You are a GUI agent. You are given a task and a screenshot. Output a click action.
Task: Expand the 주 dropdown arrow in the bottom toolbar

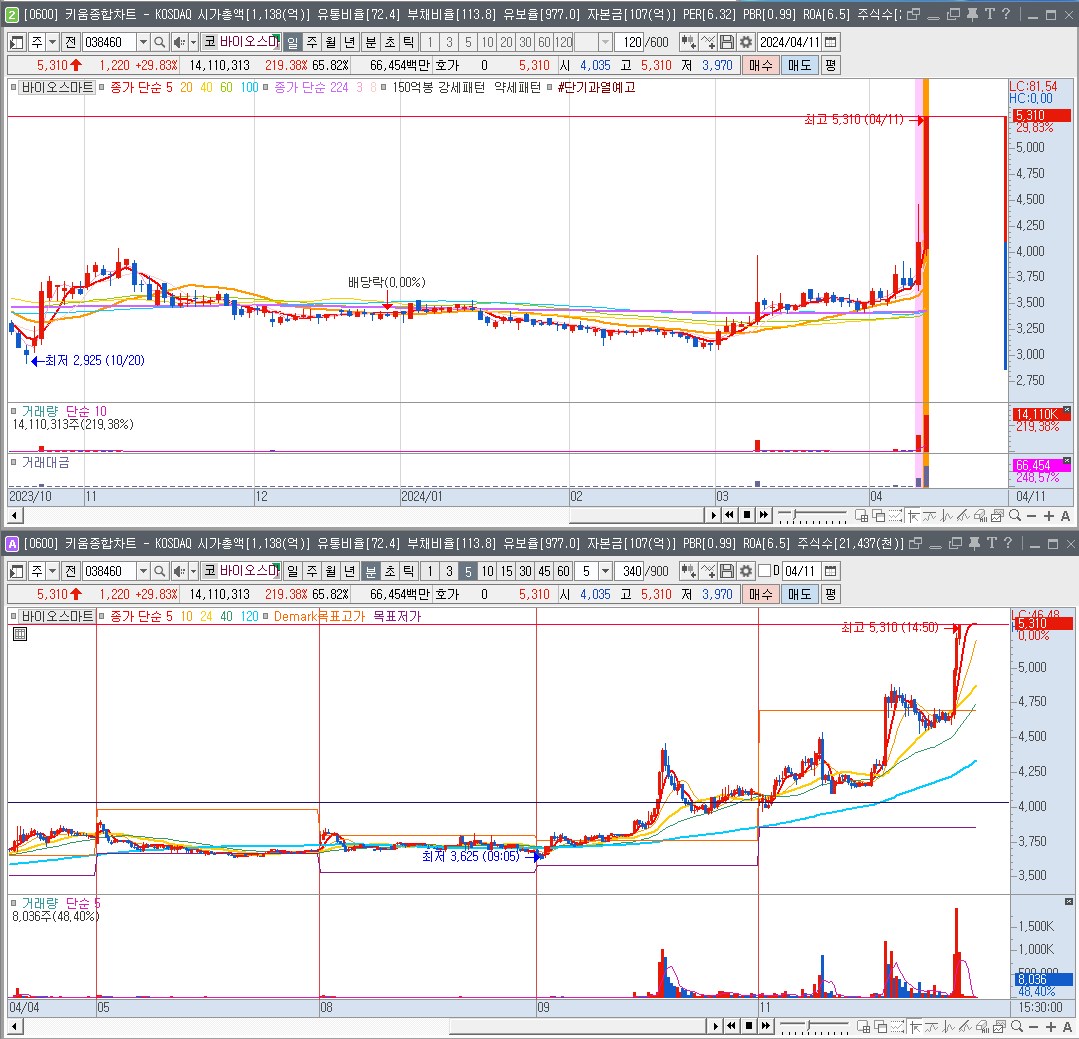point(52,571)
